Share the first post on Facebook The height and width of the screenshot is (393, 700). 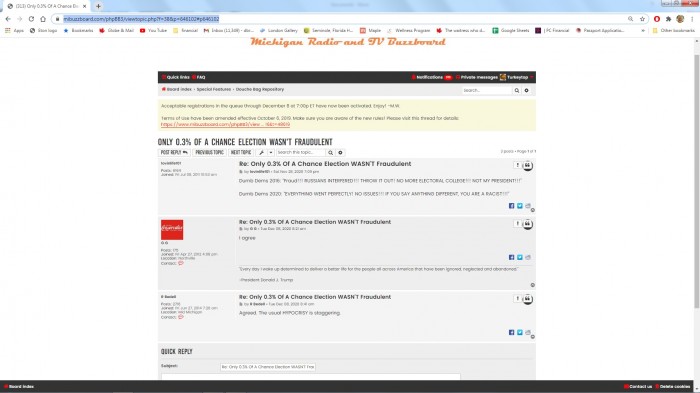(512, 206)
